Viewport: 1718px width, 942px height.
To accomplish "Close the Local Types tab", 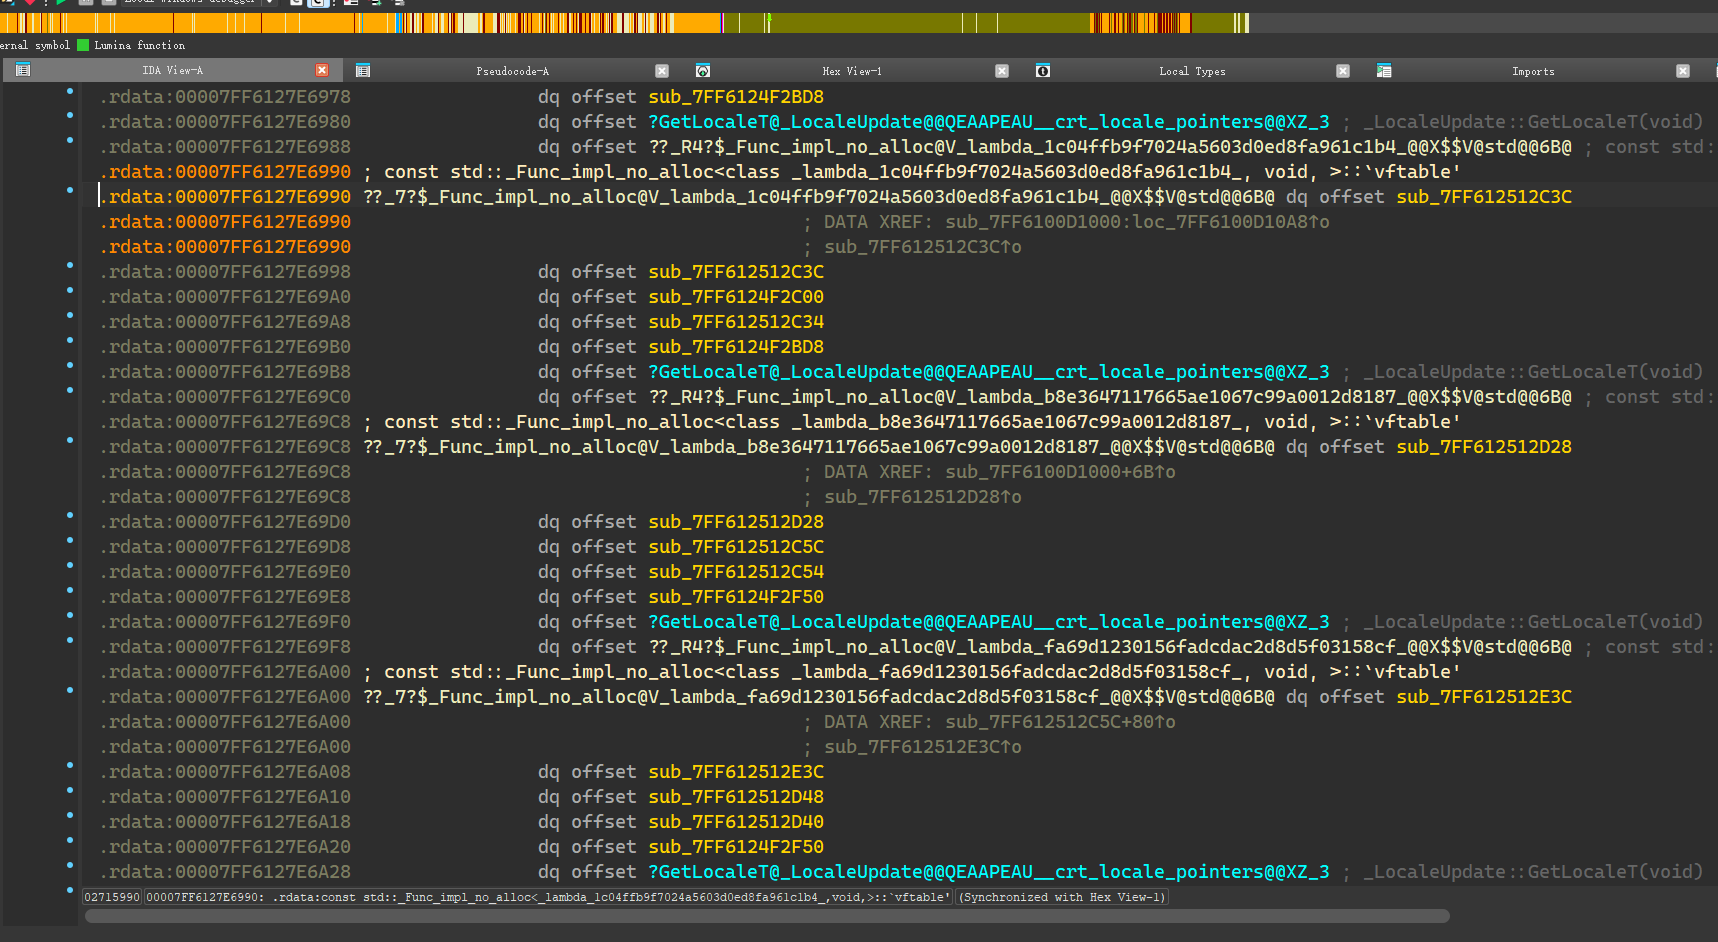I will (x=1343, y=71).
